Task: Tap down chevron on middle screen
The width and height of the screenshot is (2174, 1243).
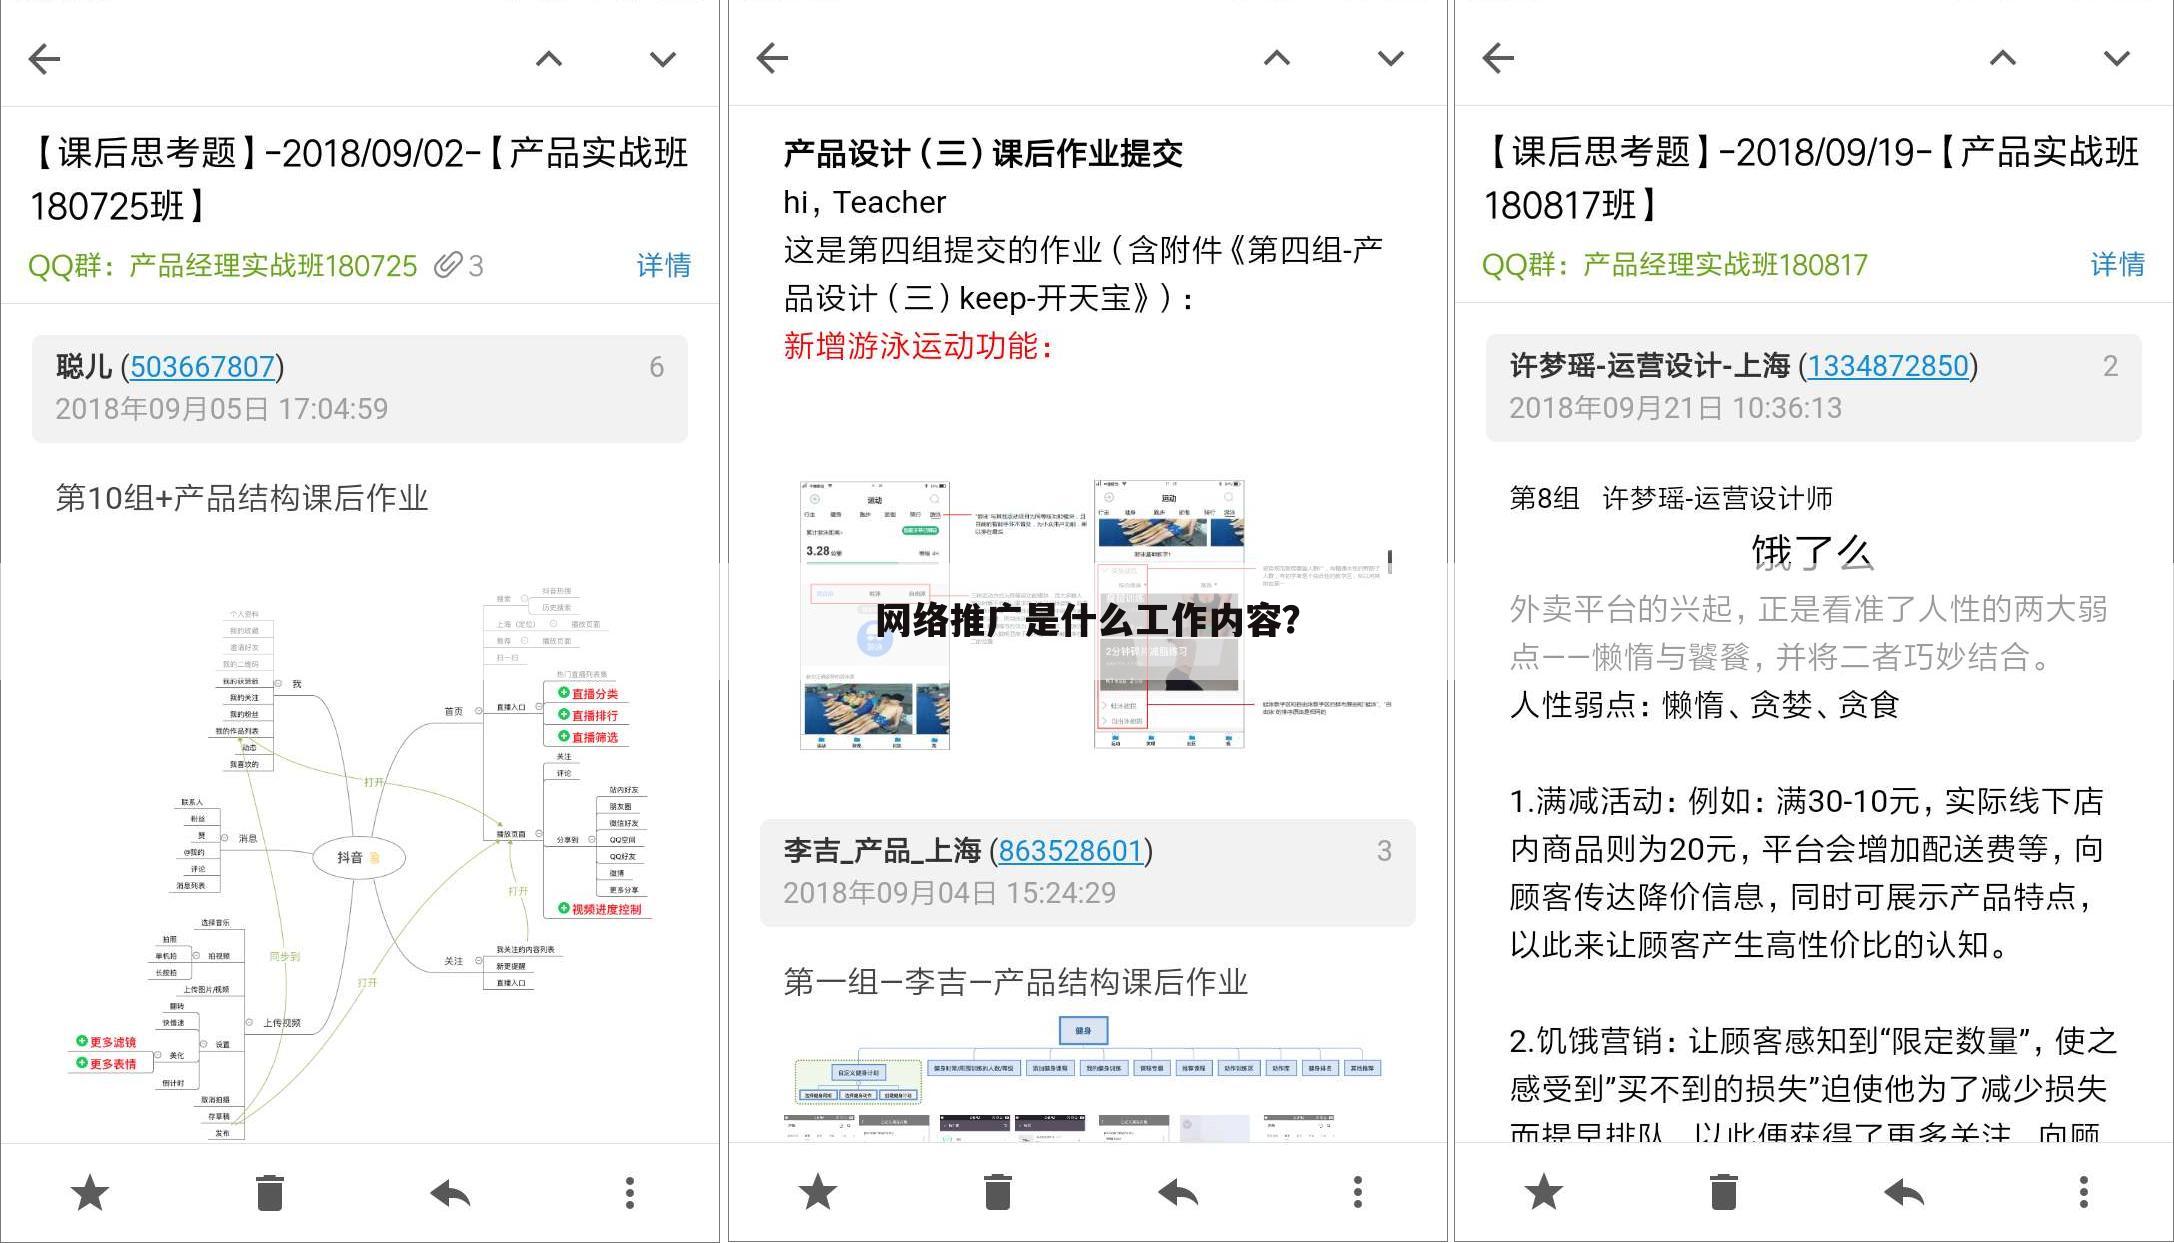Action: coord(1391,58)
